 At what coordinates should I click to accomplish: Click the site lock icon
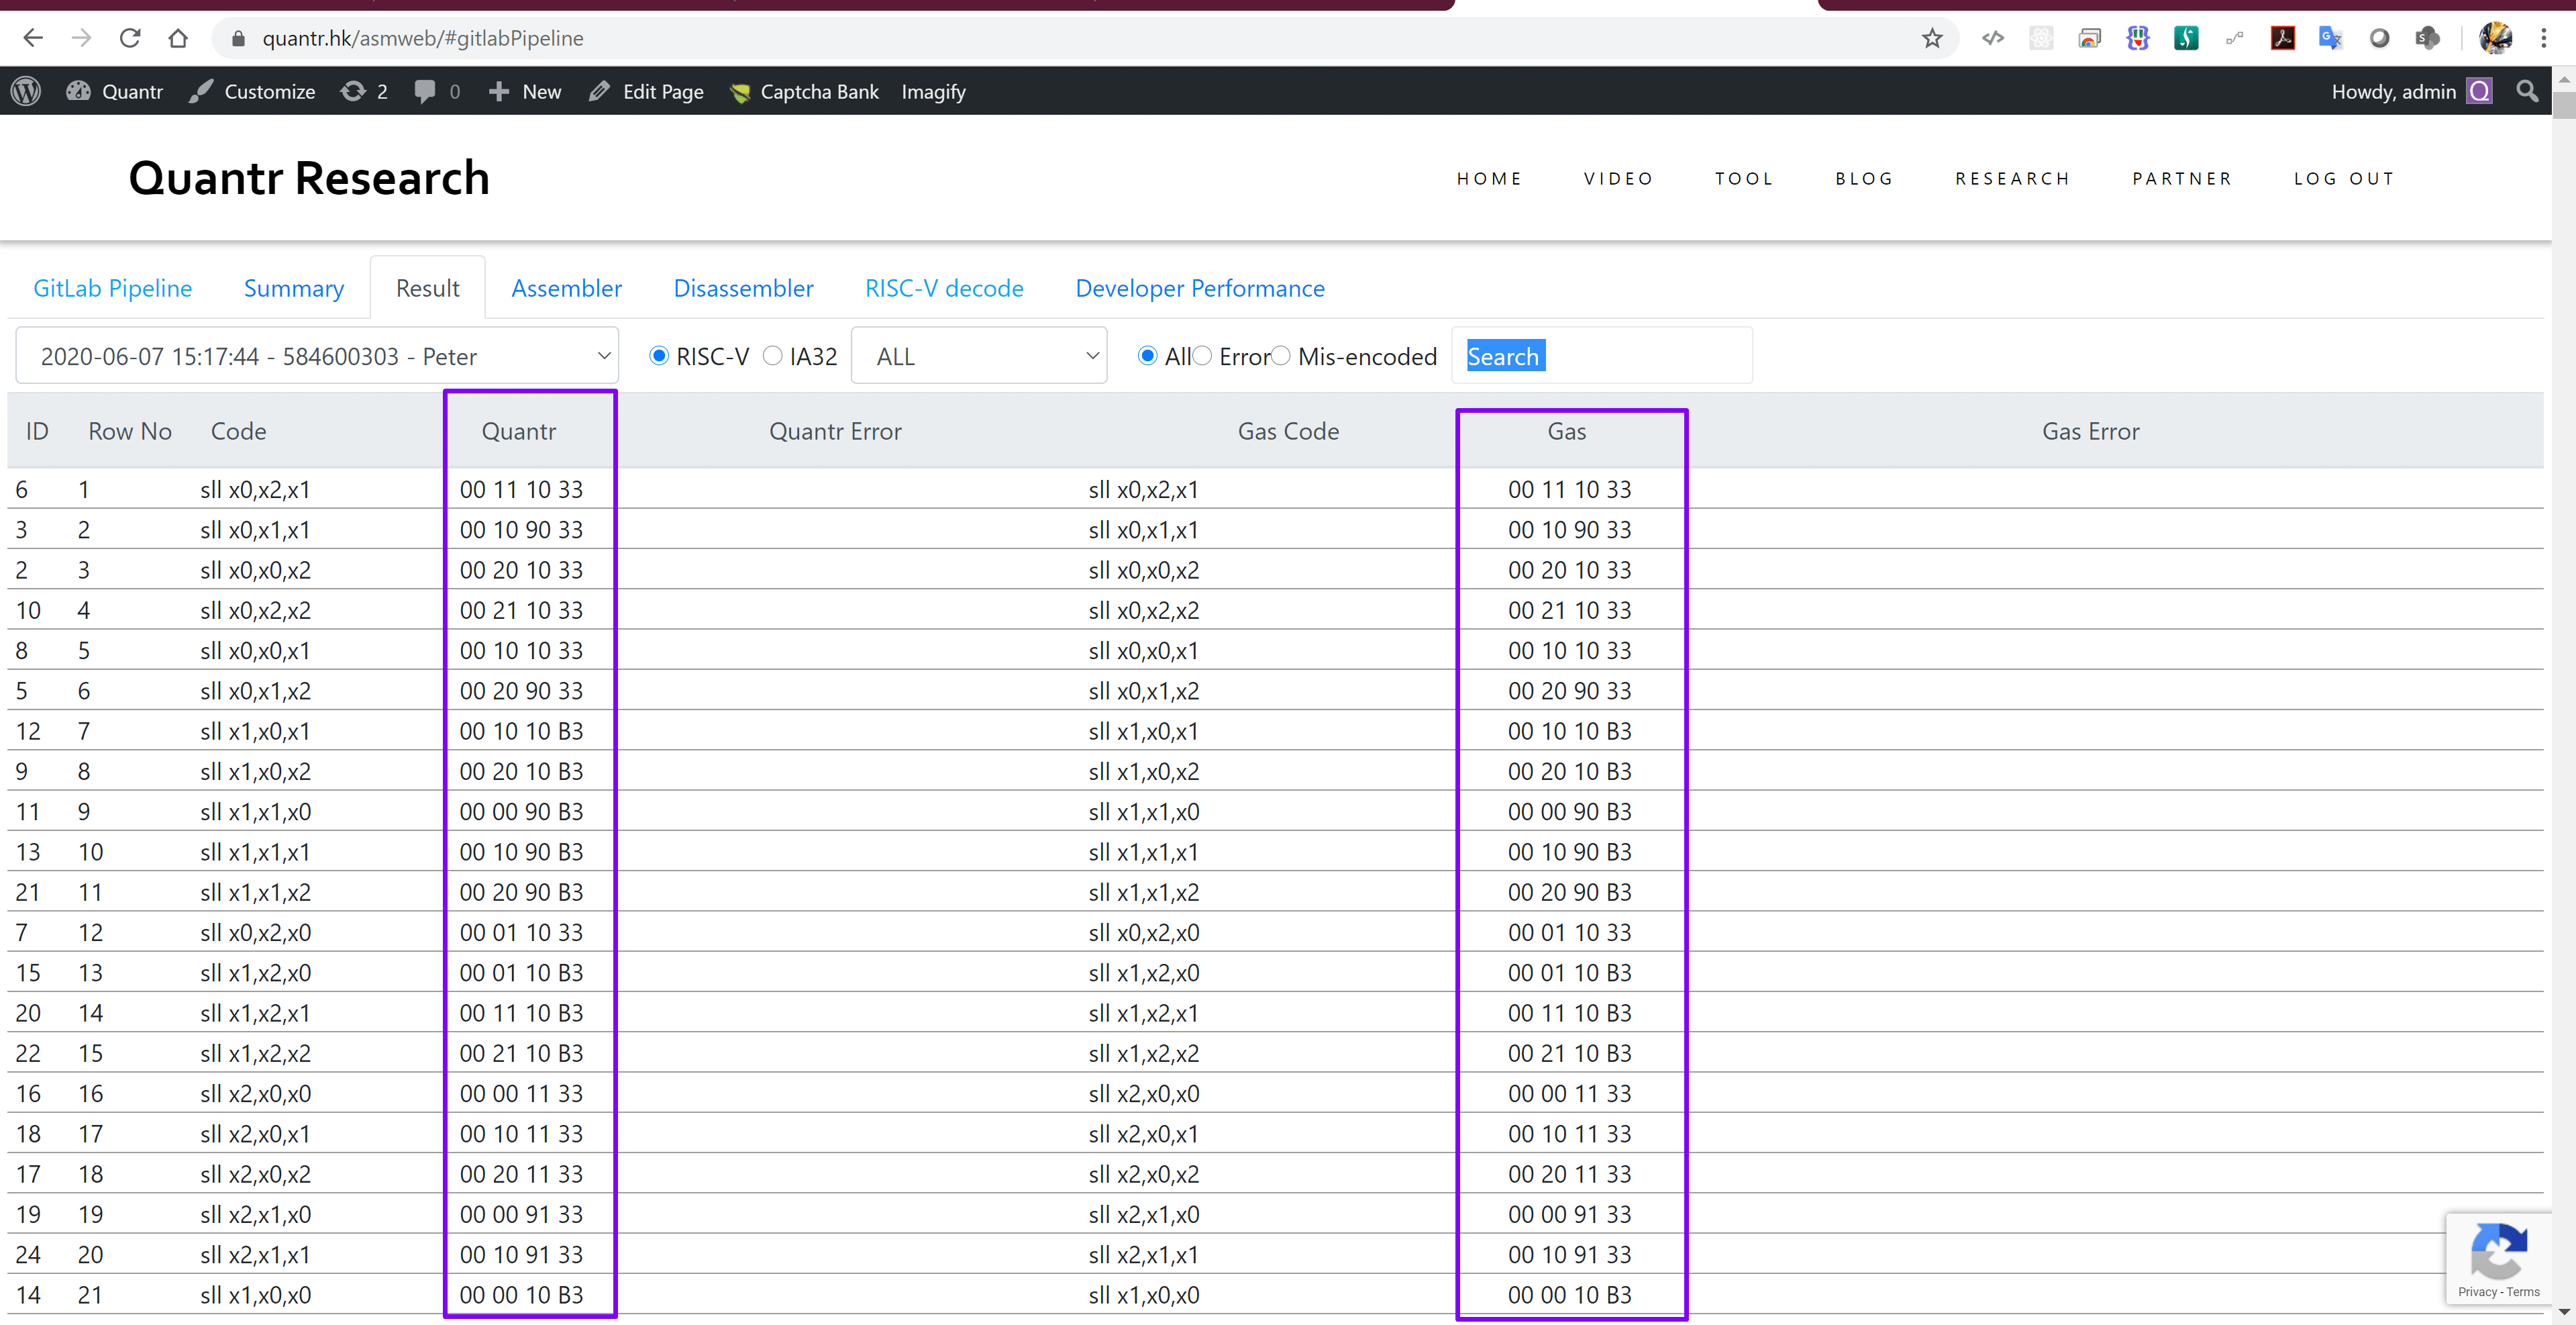238,38
